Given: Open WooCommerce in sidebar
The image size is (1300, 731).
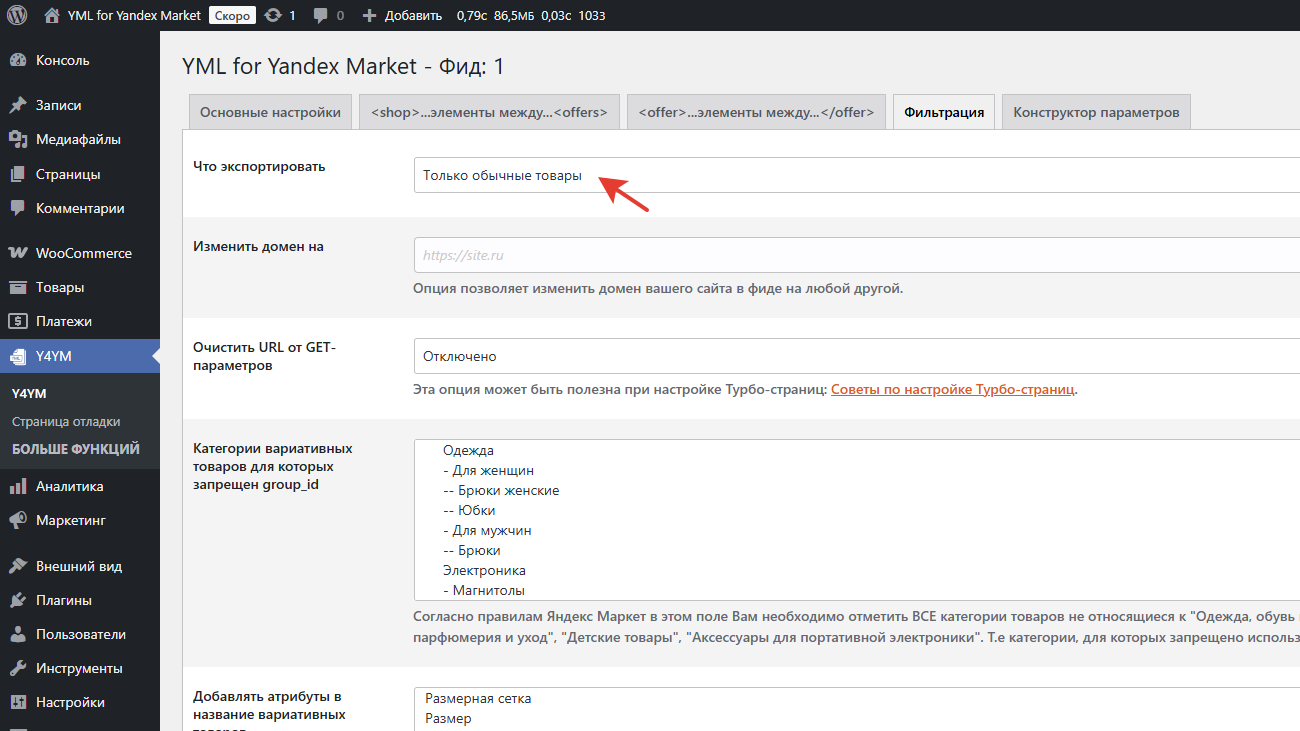Looking at the screenshot, I should [83, 253].
